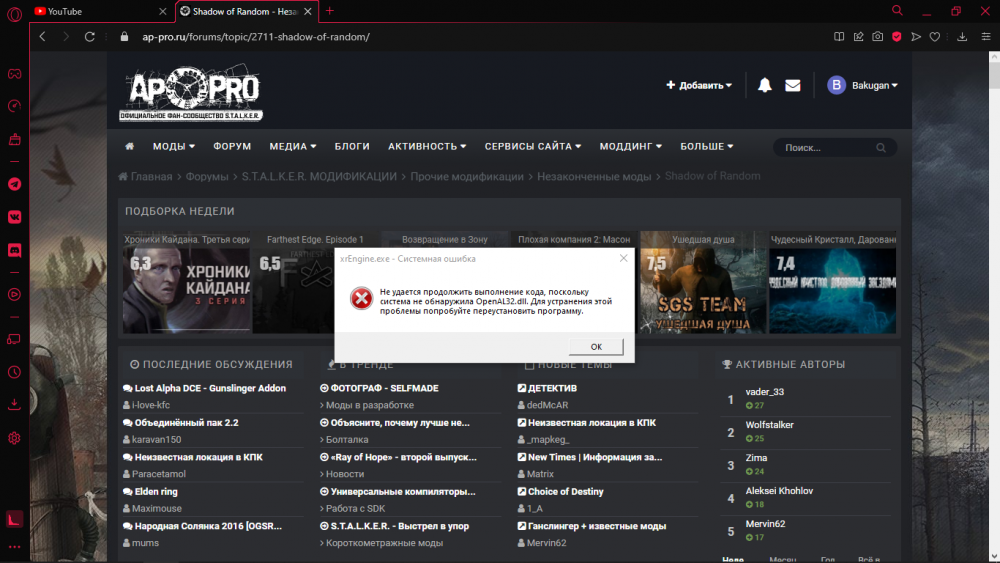Open the Добавить dropdown

point(699,85)
